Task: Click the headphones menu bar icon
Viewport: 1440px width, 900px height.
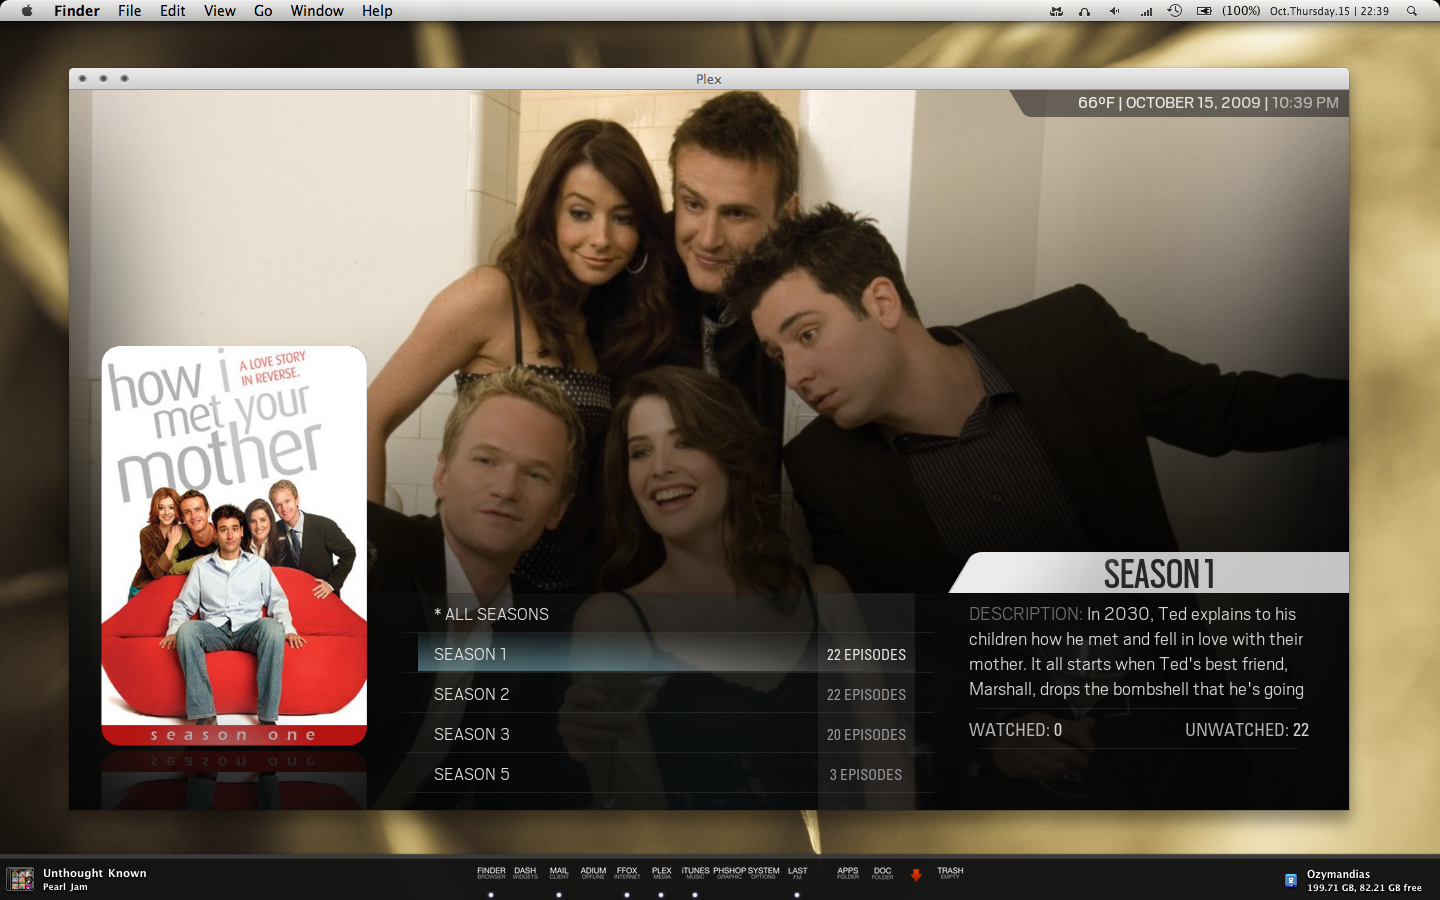Action: 1084,11
